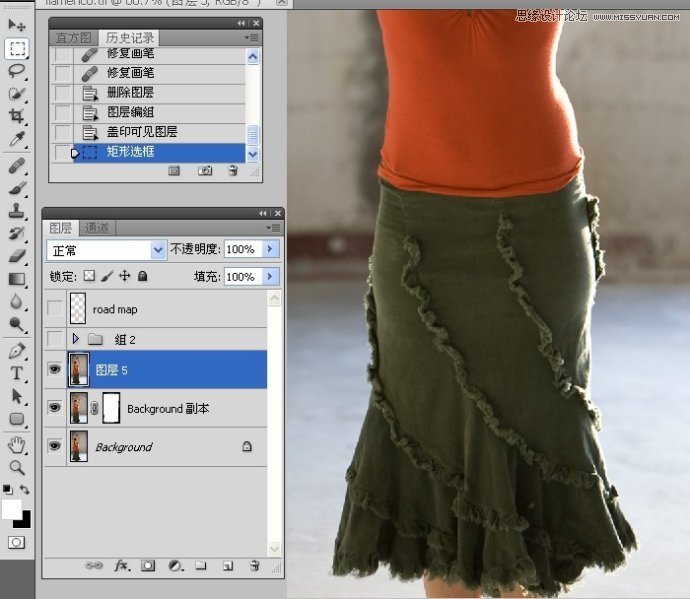Viewport: 690px width, 599px height.
Task: Swap foreground and background colors
Action: (25, 490)
